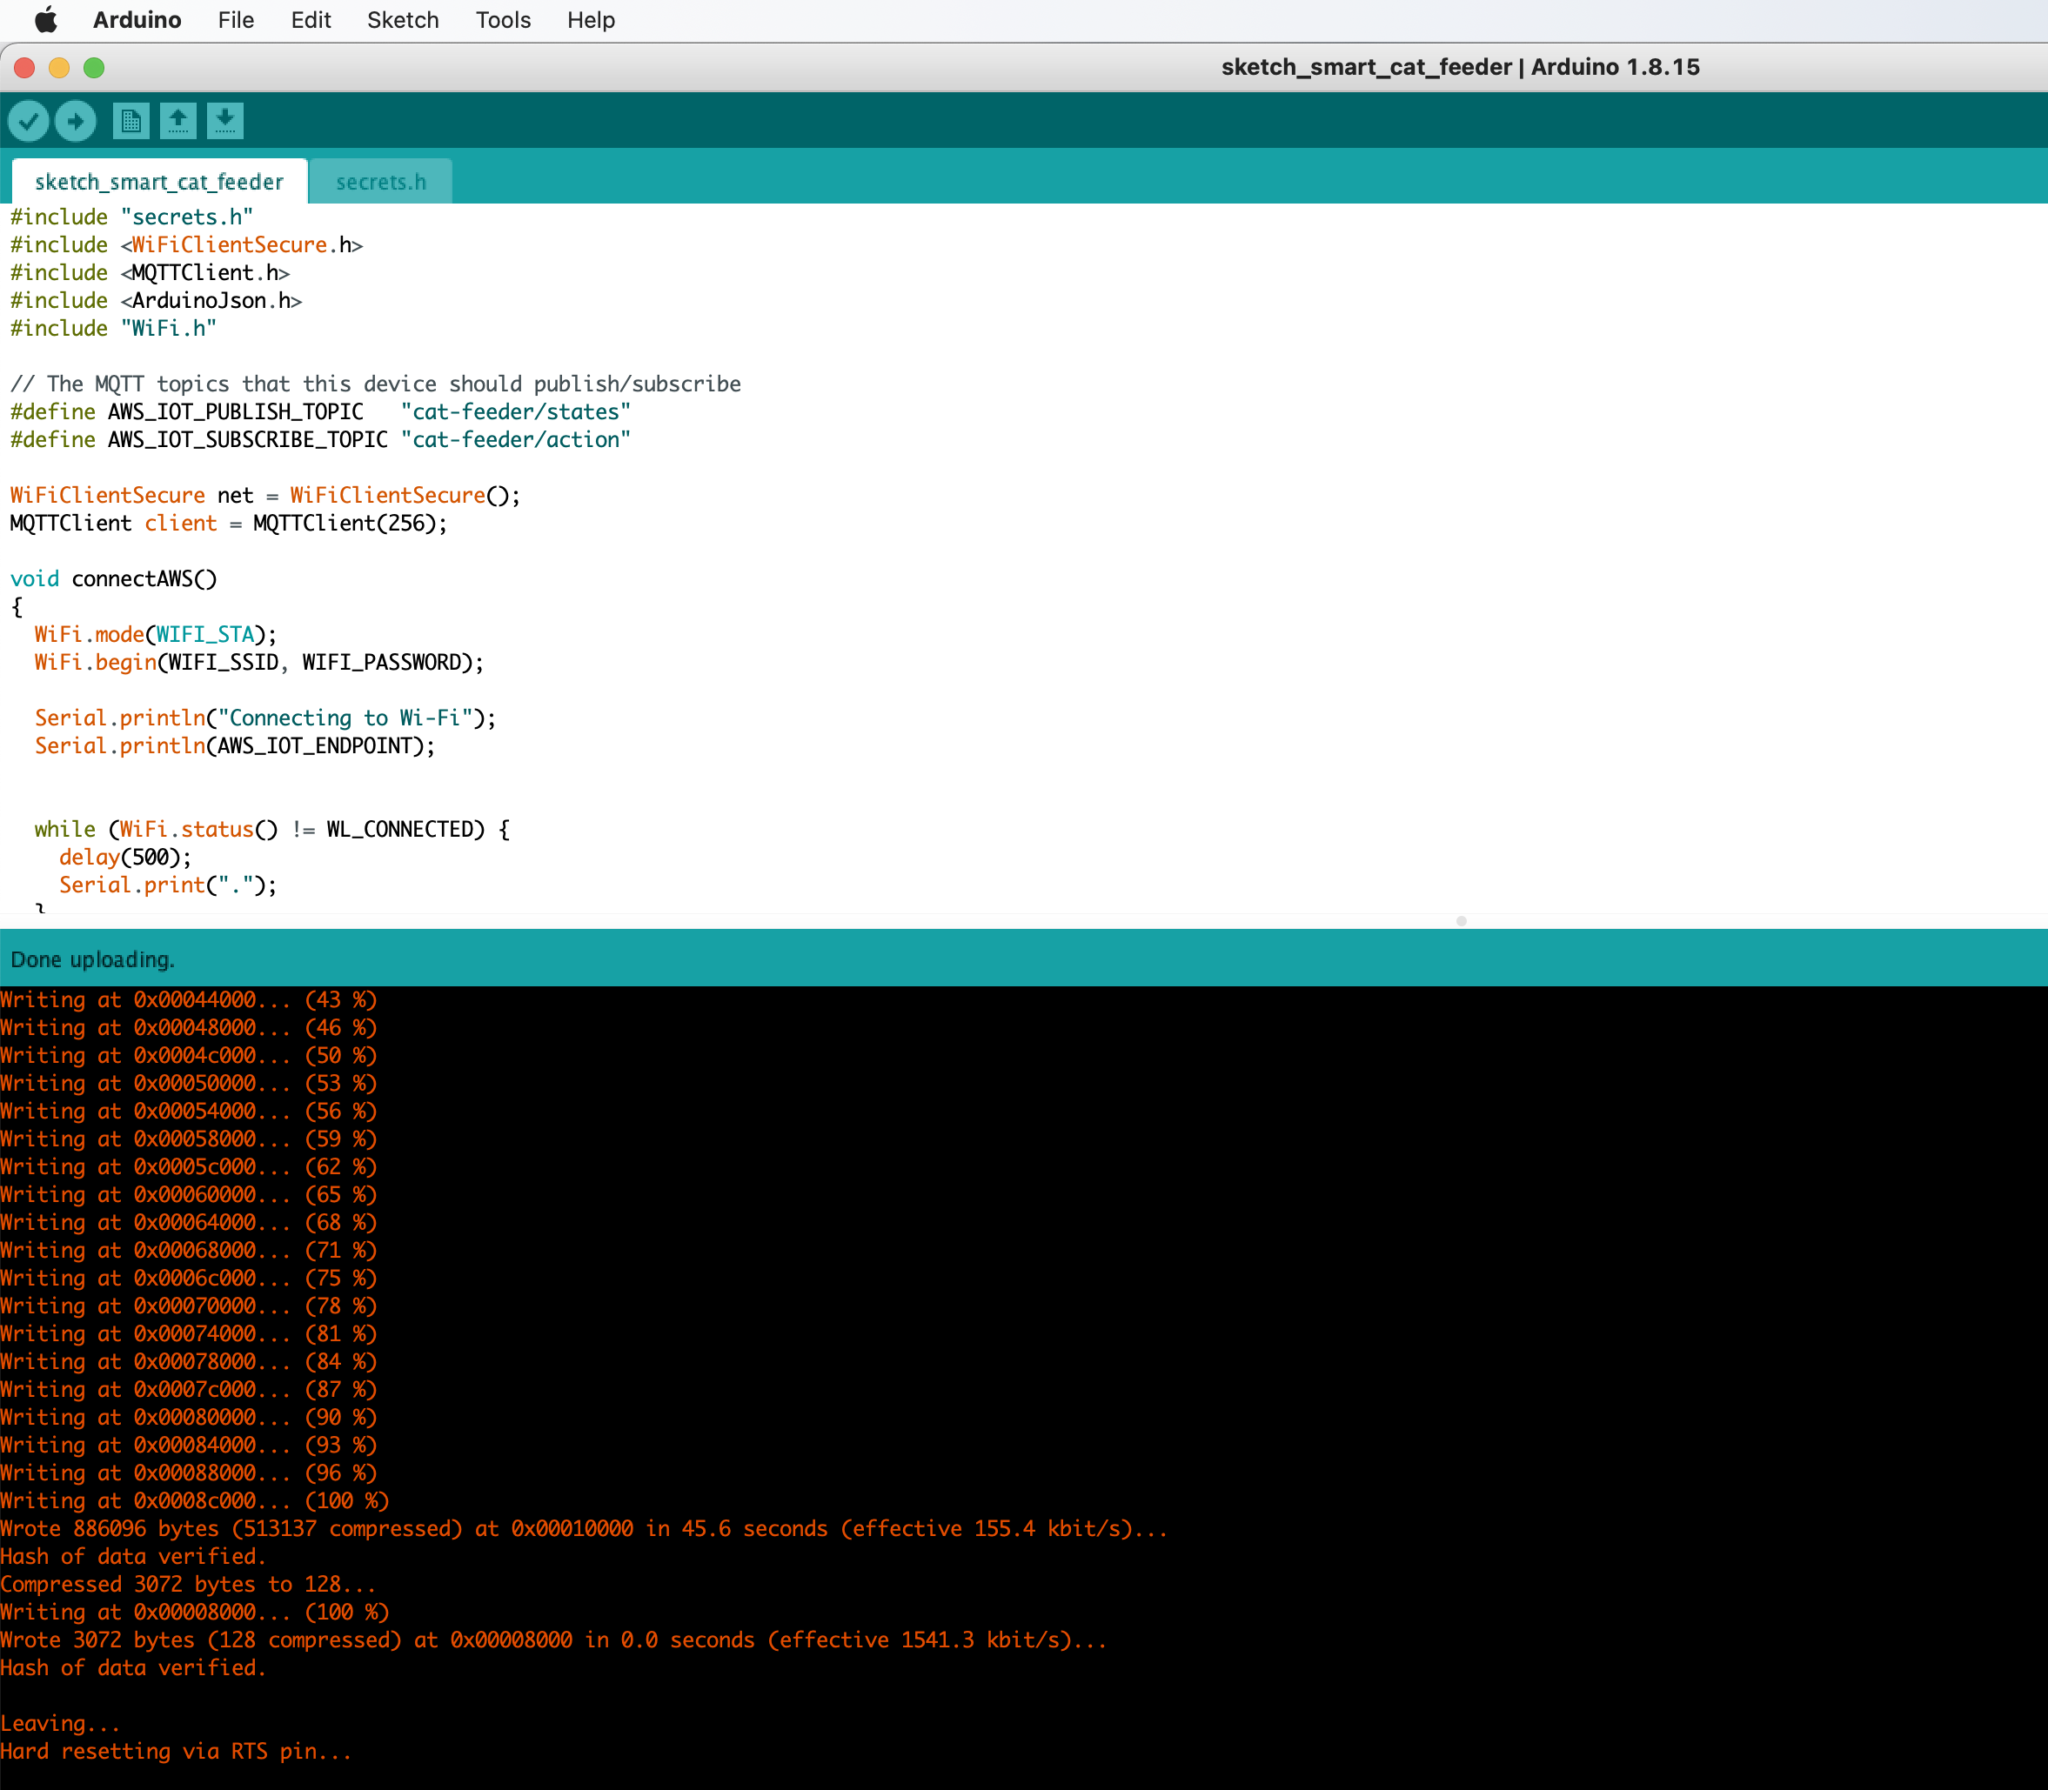Open the Arduino application menu
The height and width of the screenshot is (1790, 2048).
click(x=137, y=20)
